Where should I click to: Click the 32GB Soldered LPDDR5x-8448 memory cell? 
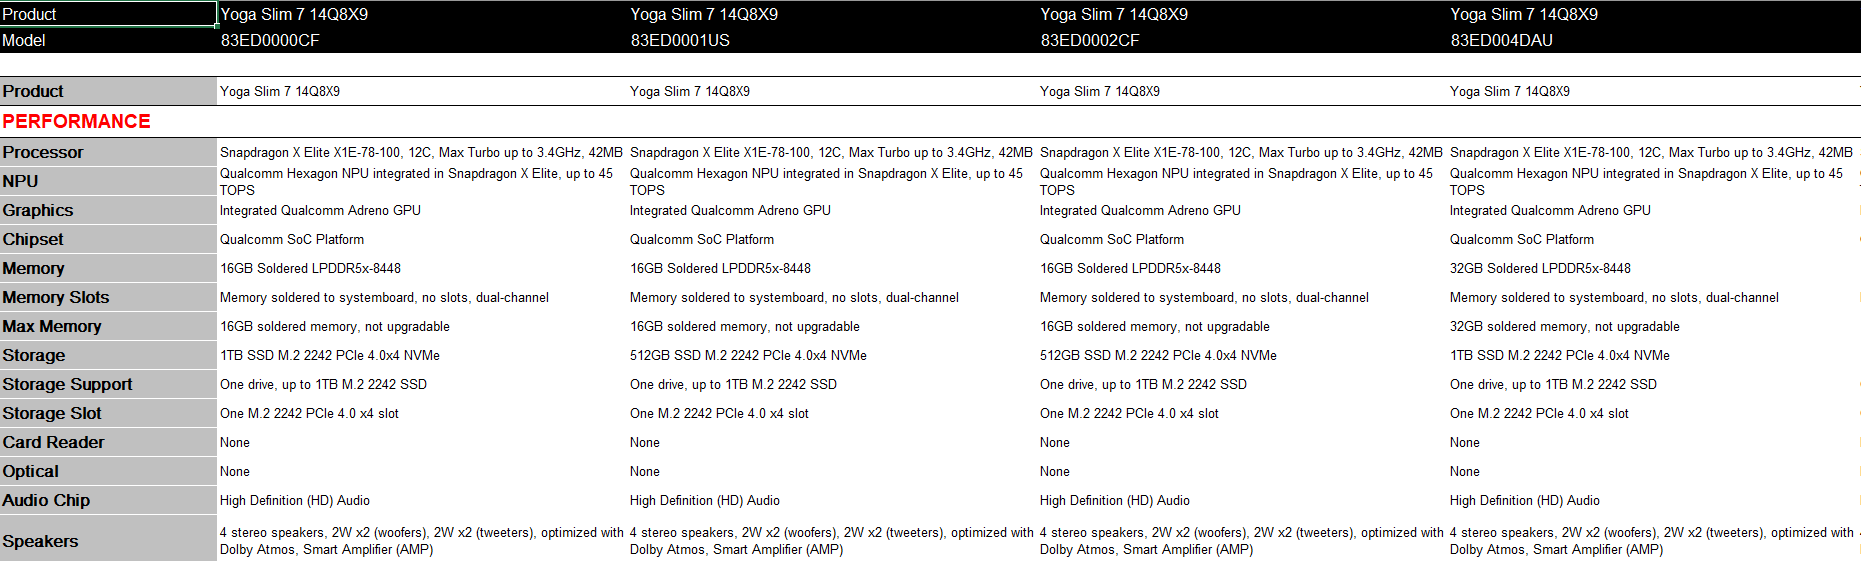(x=1540, y=268)
